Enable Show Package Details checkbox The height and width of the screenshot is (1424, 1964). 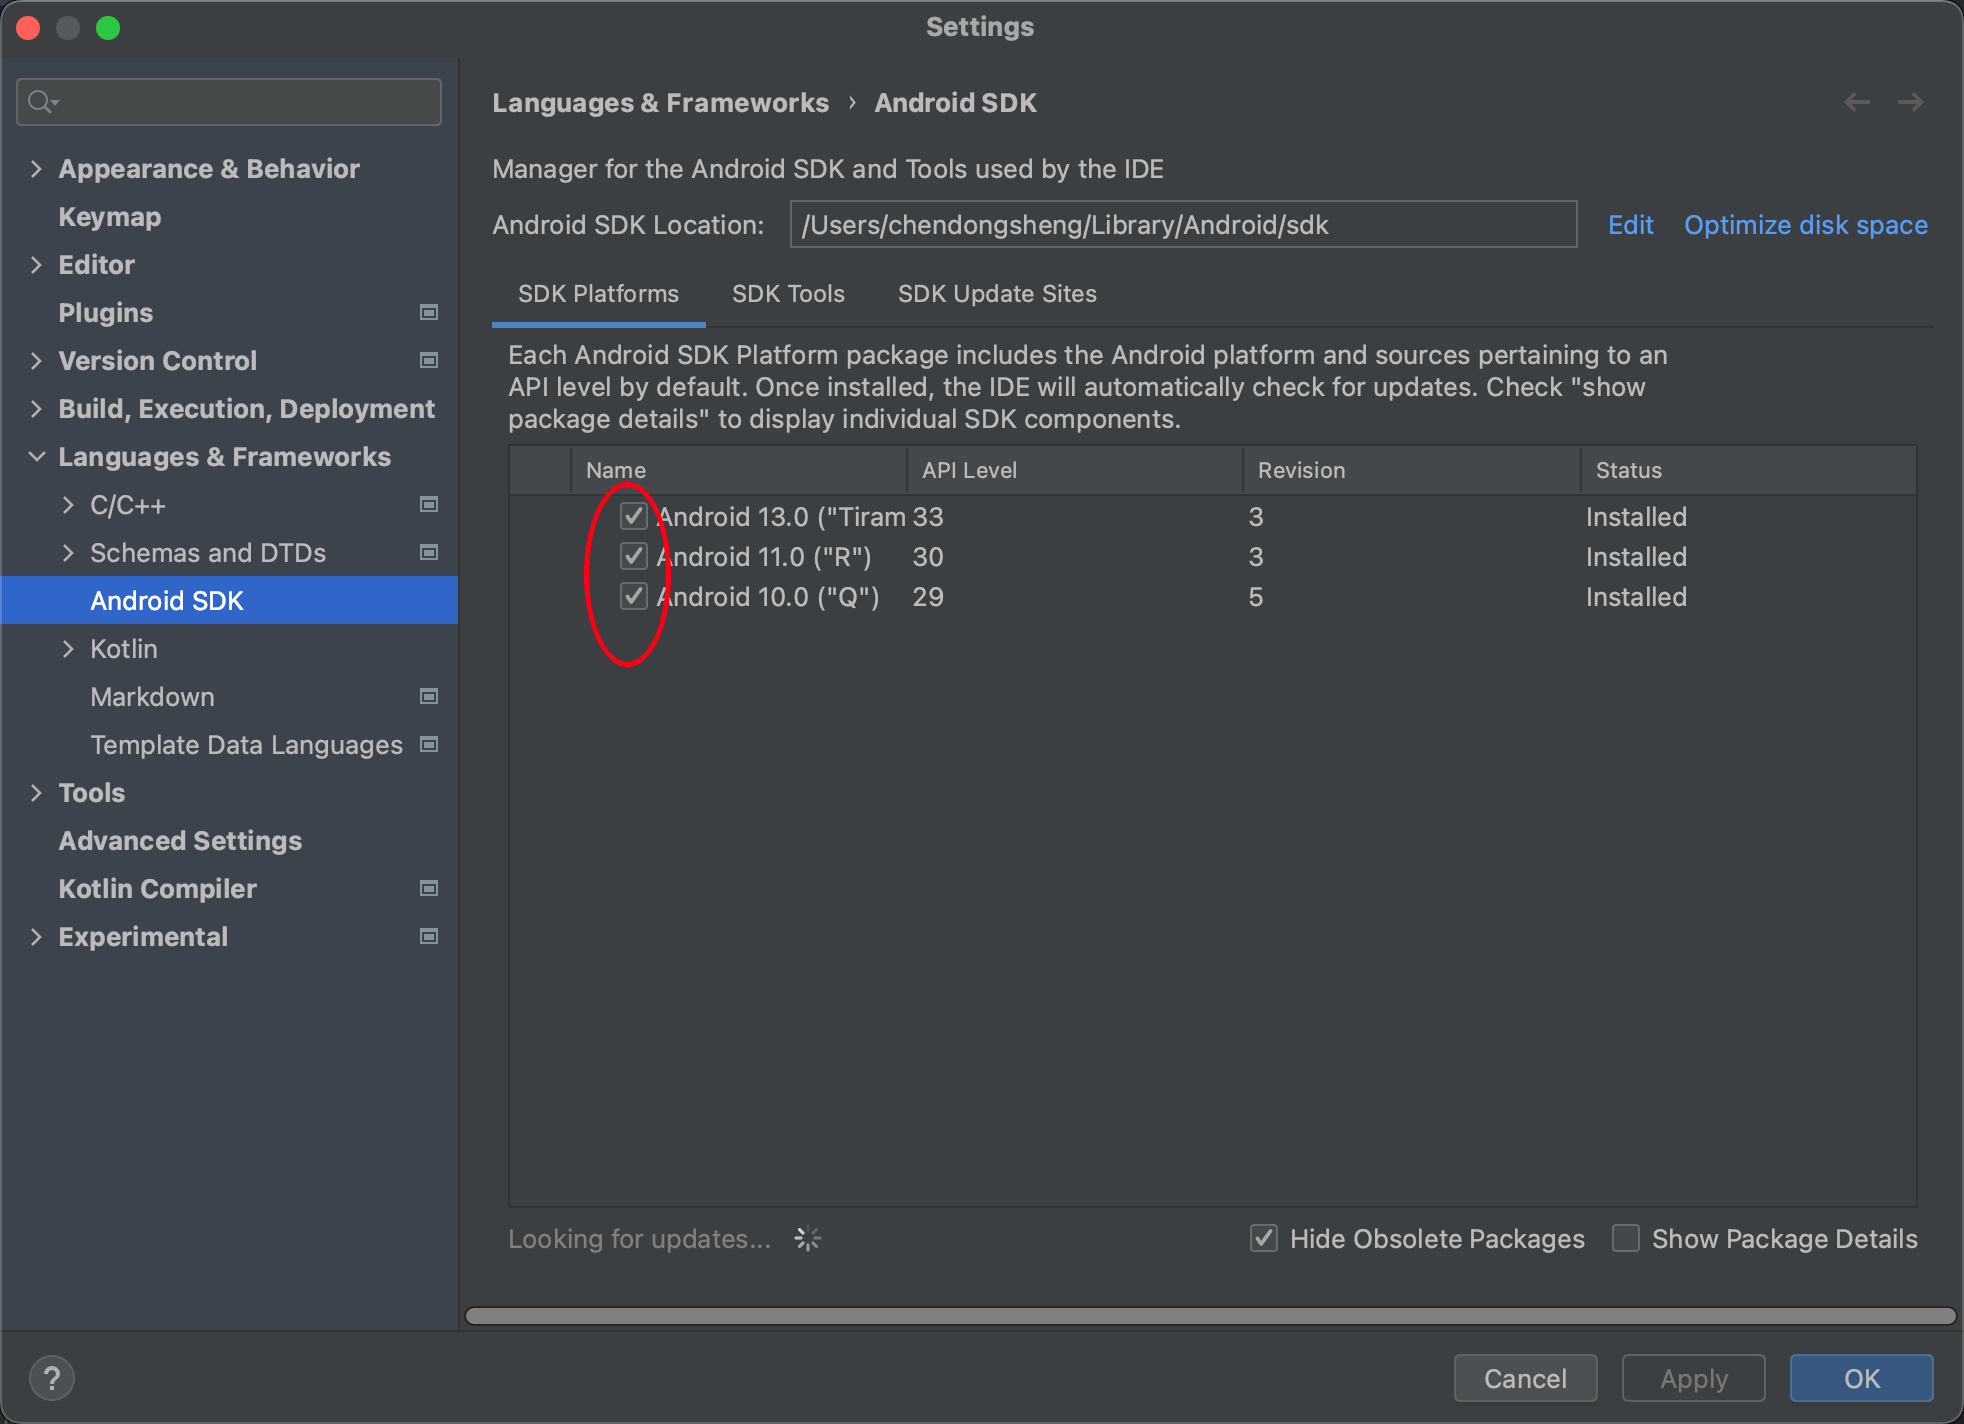click(x=1626, y=1239)
